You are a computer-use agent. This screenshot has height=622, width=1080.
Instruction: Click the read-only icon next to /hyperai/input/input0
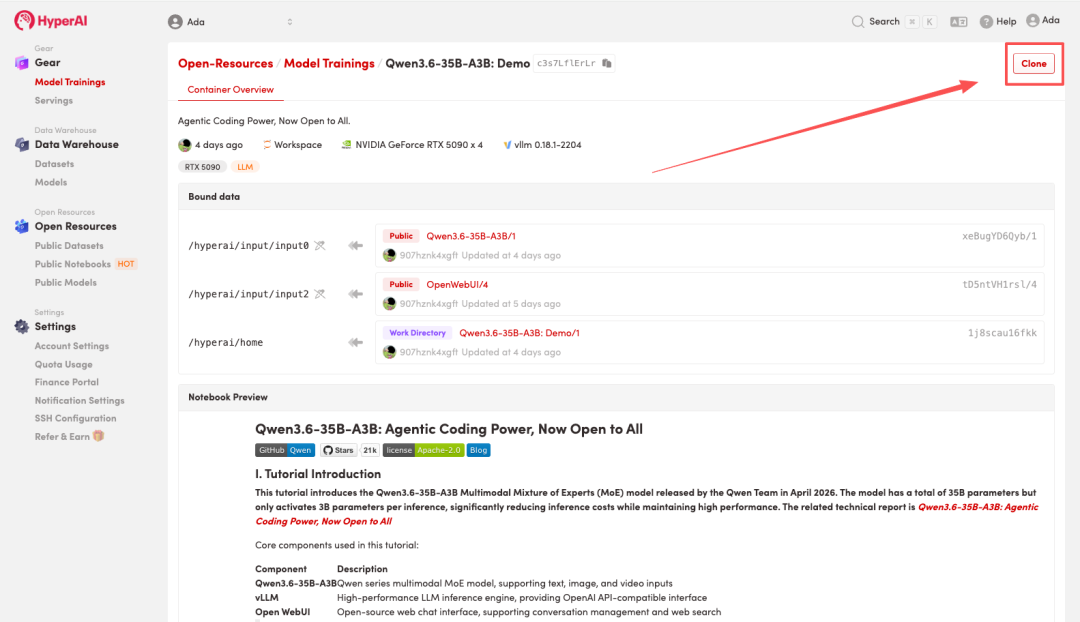[x=320, y=245]
